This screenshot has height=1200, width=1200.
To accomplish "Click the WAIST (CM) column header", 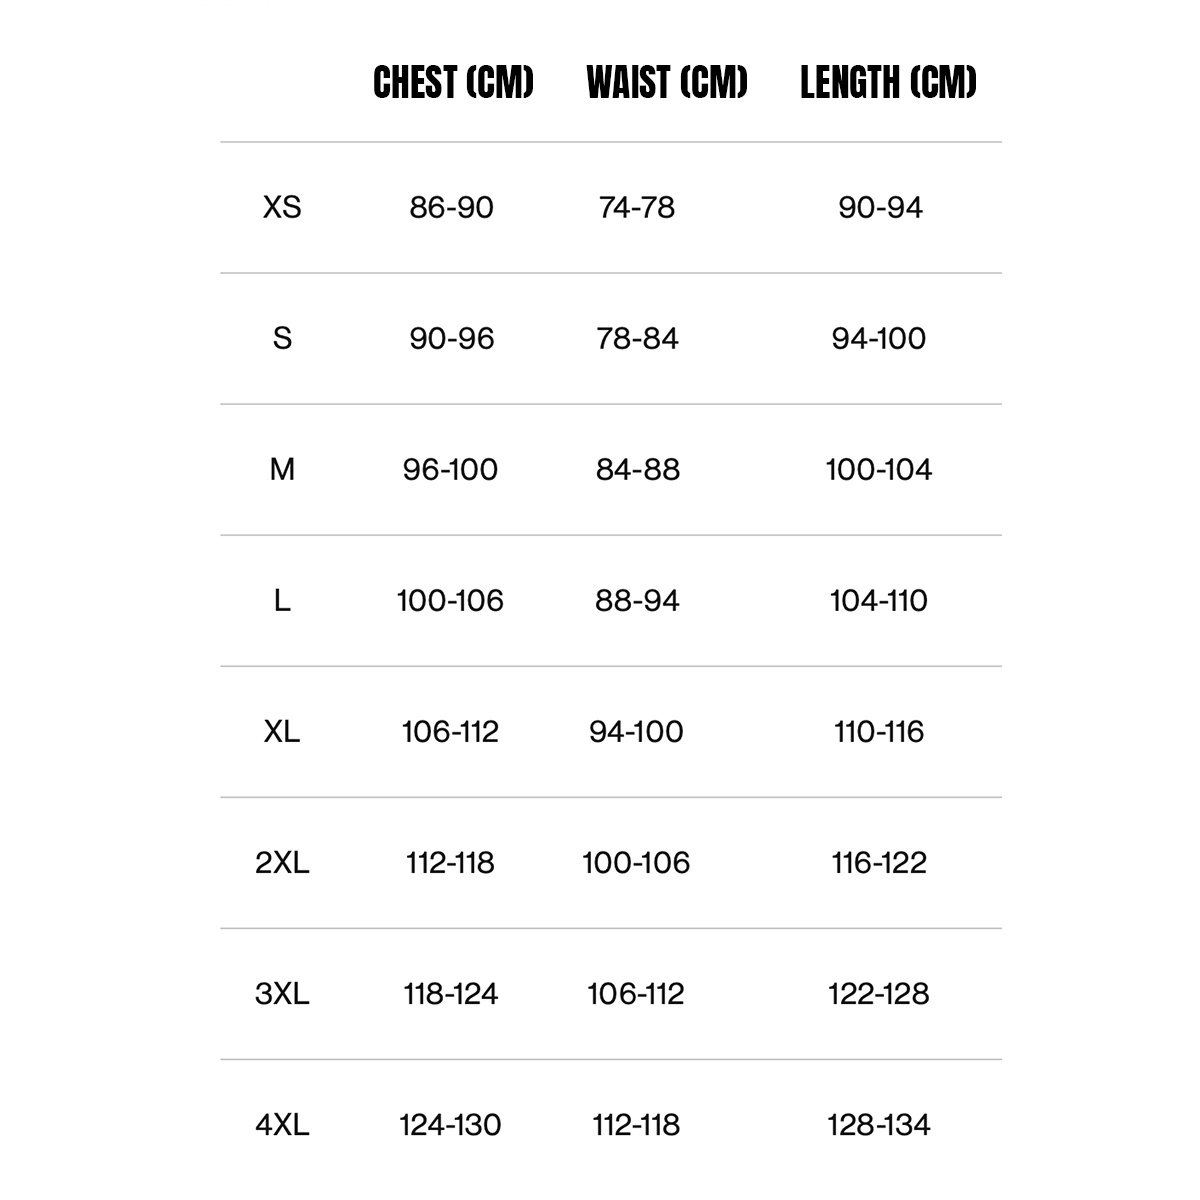I will coord(667,83).
